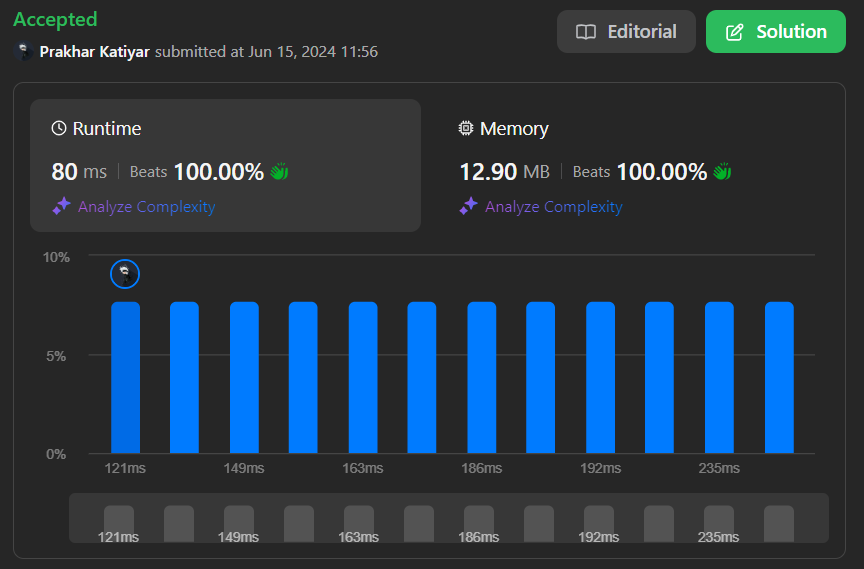Click the 121ms segment in range slider
Viewport: 864px width, 569px height.
click(x=118, y=523)
